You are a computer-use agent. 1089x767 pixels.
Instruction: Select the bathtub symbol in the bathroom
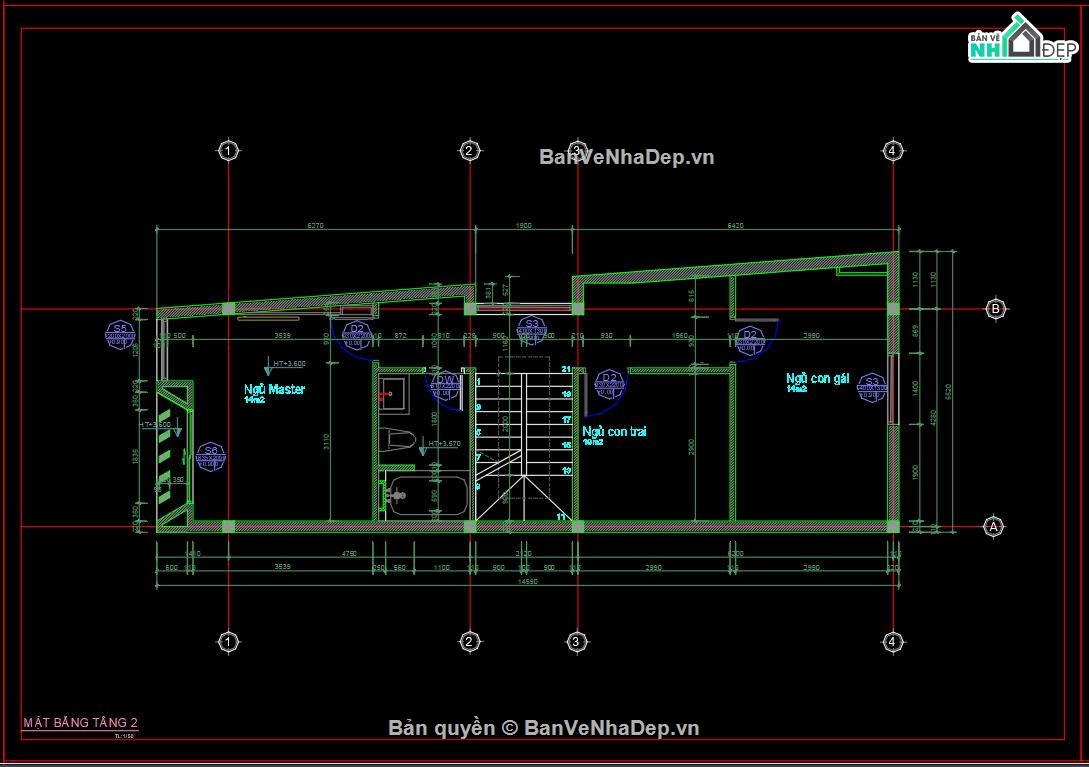click(x=427, y=494)
